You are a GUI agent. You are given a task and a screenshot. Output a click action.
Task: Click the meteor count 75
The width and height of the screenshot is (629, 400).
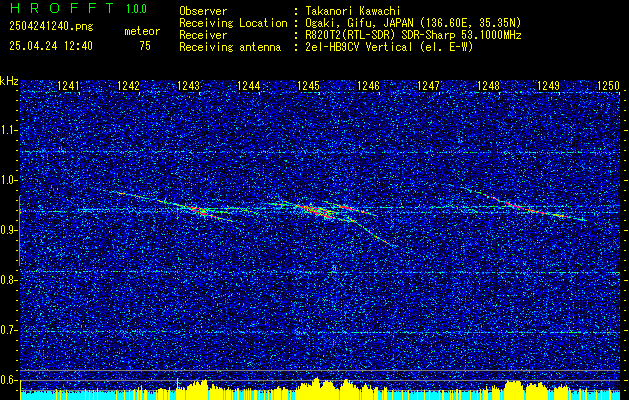[145, 46]
